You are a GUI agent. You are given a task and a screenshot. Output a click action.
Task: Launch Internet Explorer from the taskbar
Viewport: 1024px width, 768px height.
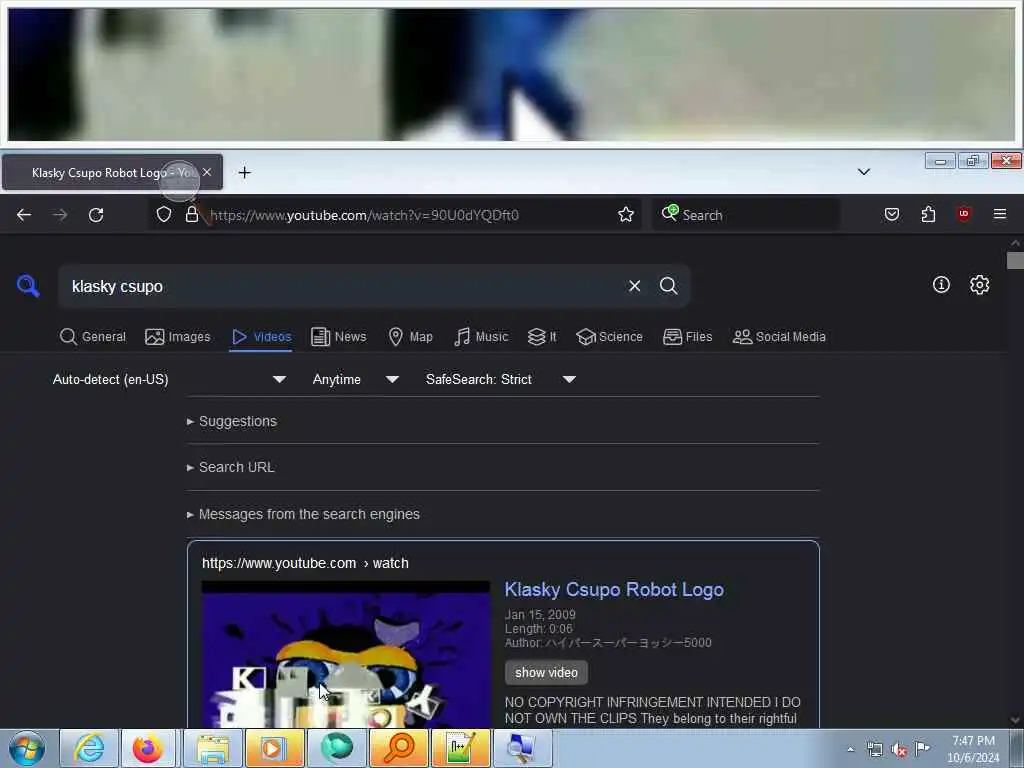tap(89, 748)
